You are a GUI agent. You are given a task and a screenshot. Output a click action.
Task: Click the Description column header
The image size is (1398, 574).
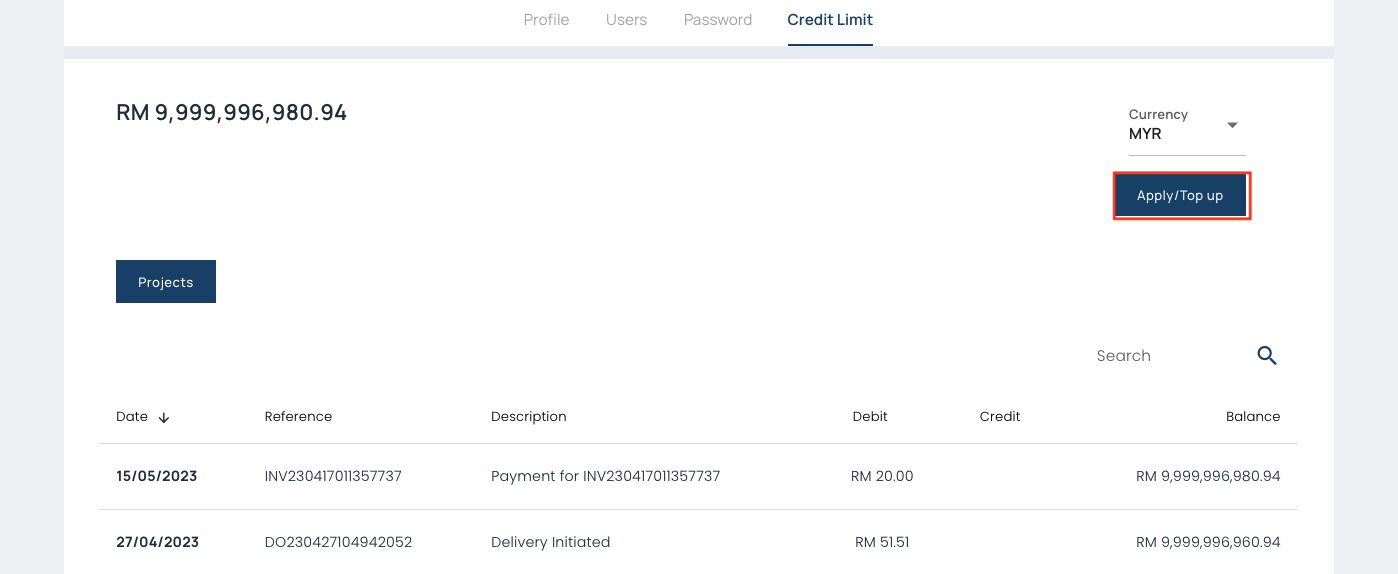[x=529, y=417]
